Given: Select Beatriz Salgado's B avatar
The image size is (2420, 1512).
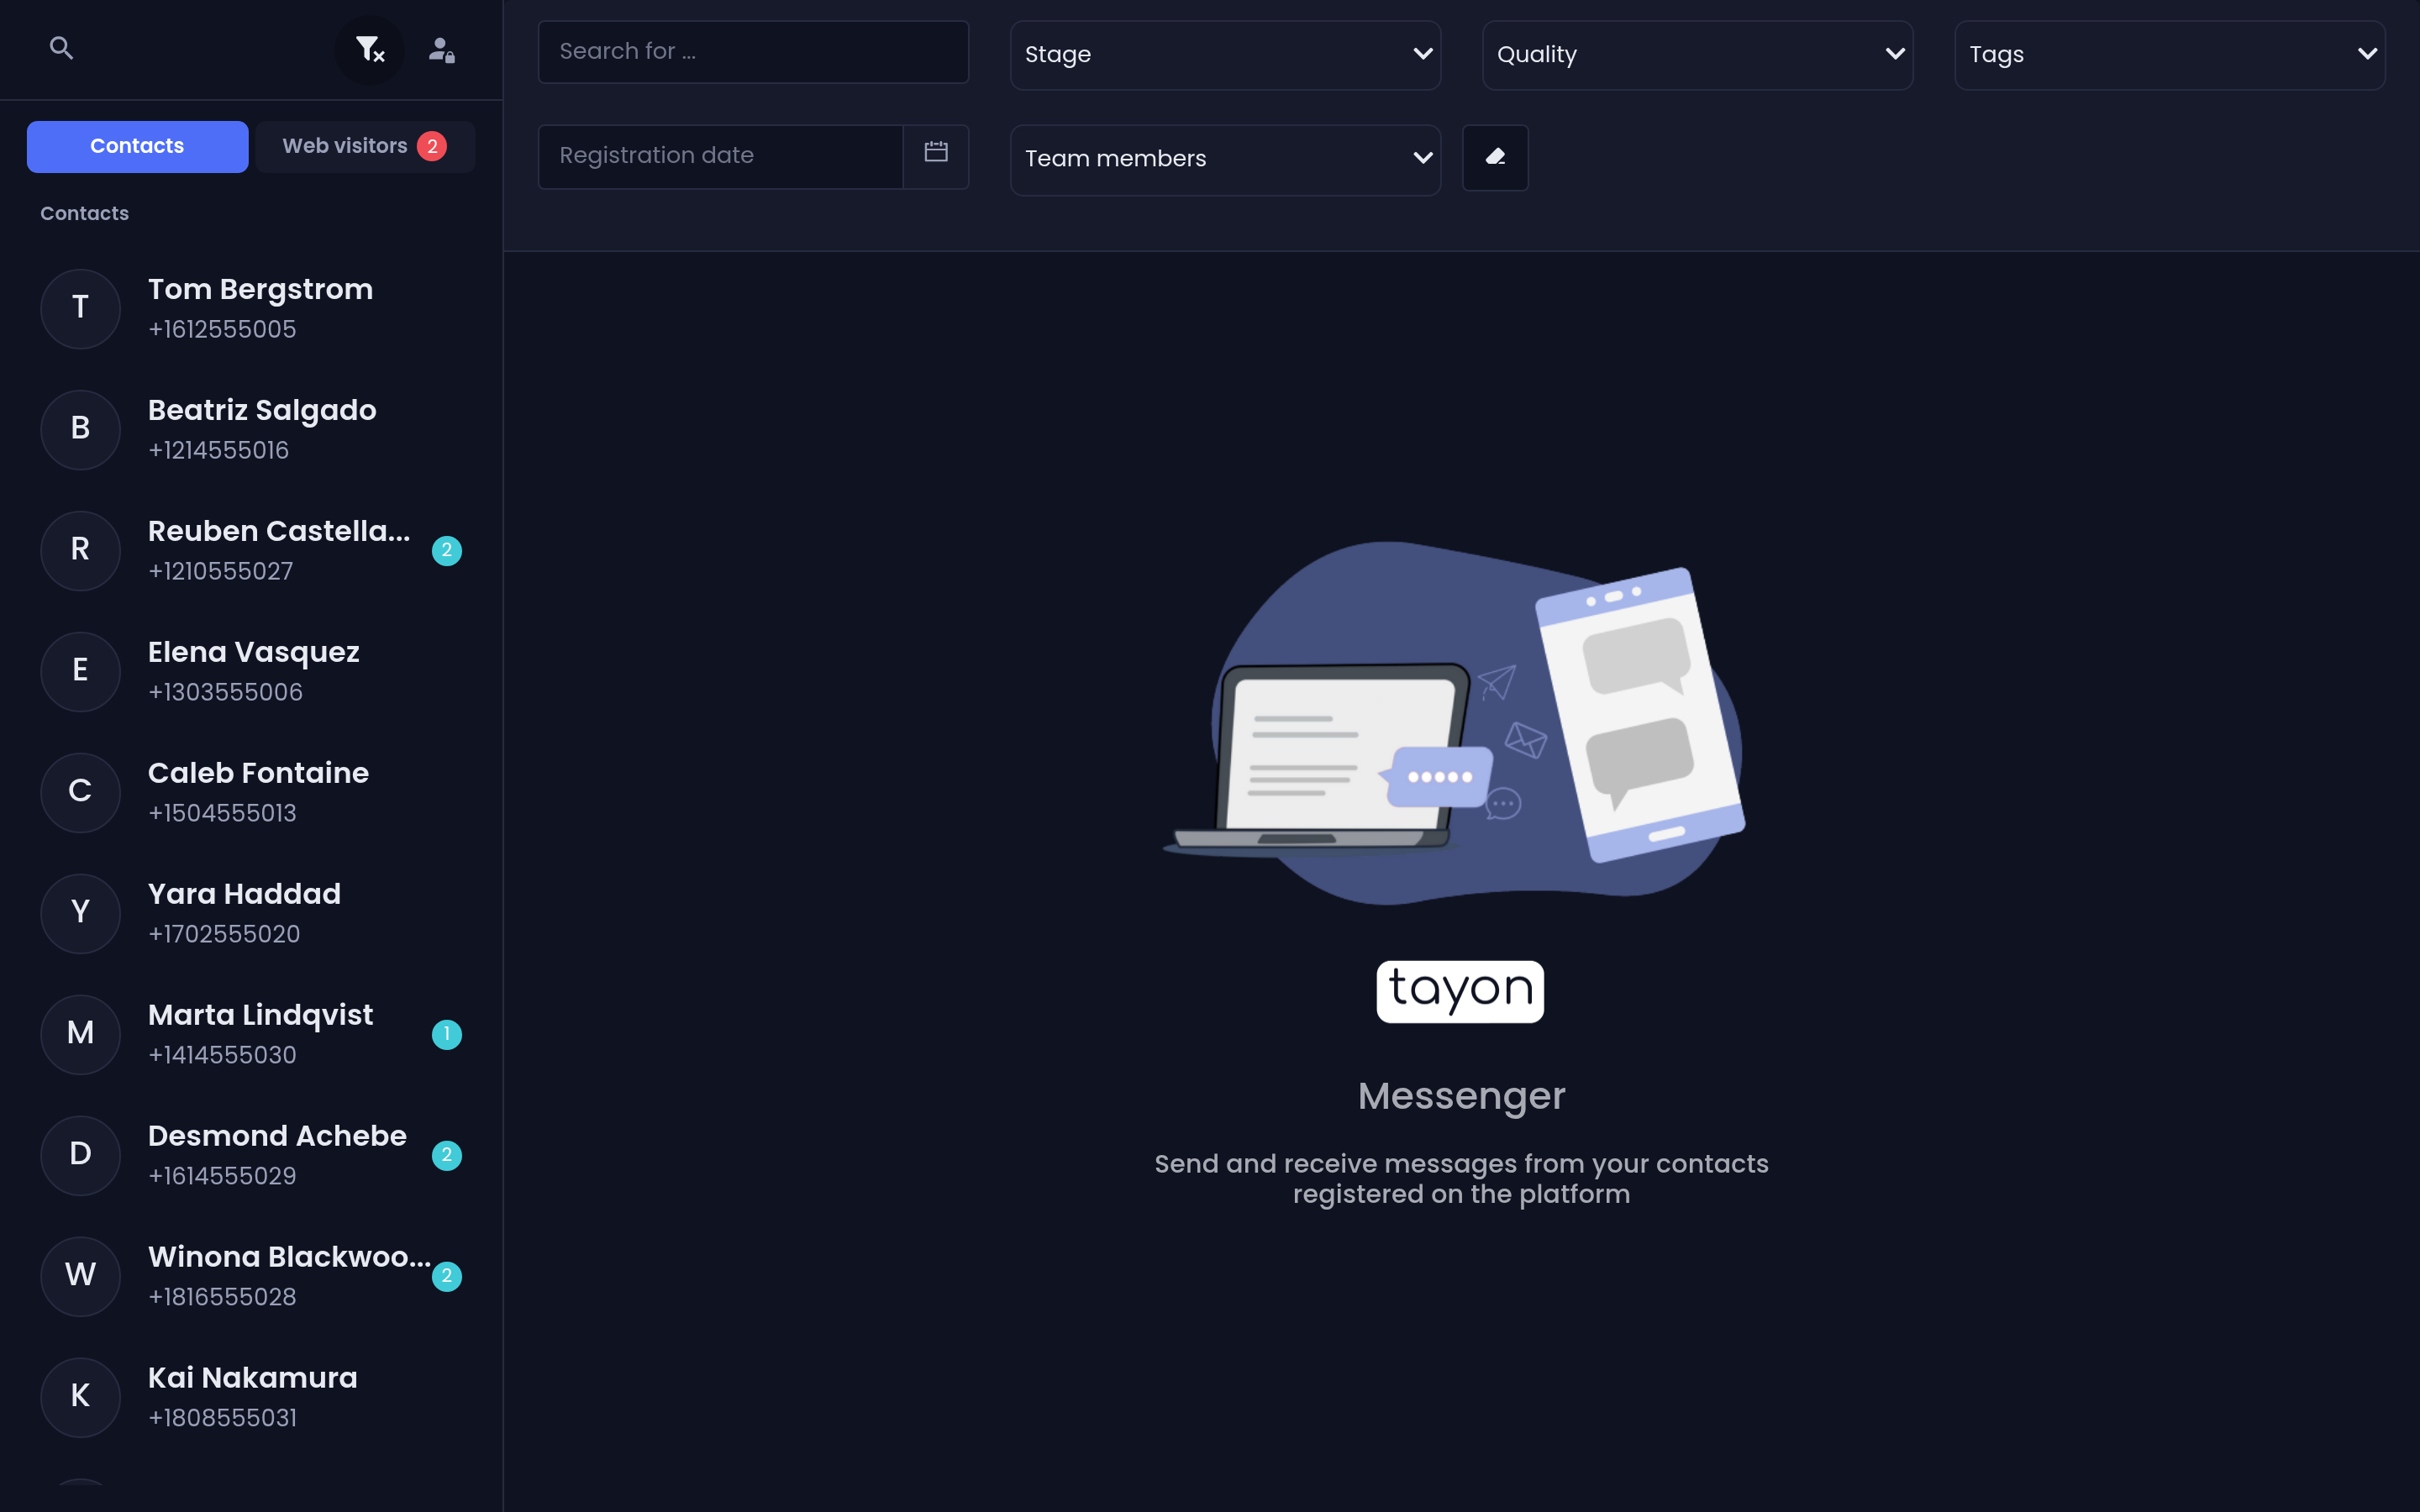Looking at the screenshot, I should [81, 429].
